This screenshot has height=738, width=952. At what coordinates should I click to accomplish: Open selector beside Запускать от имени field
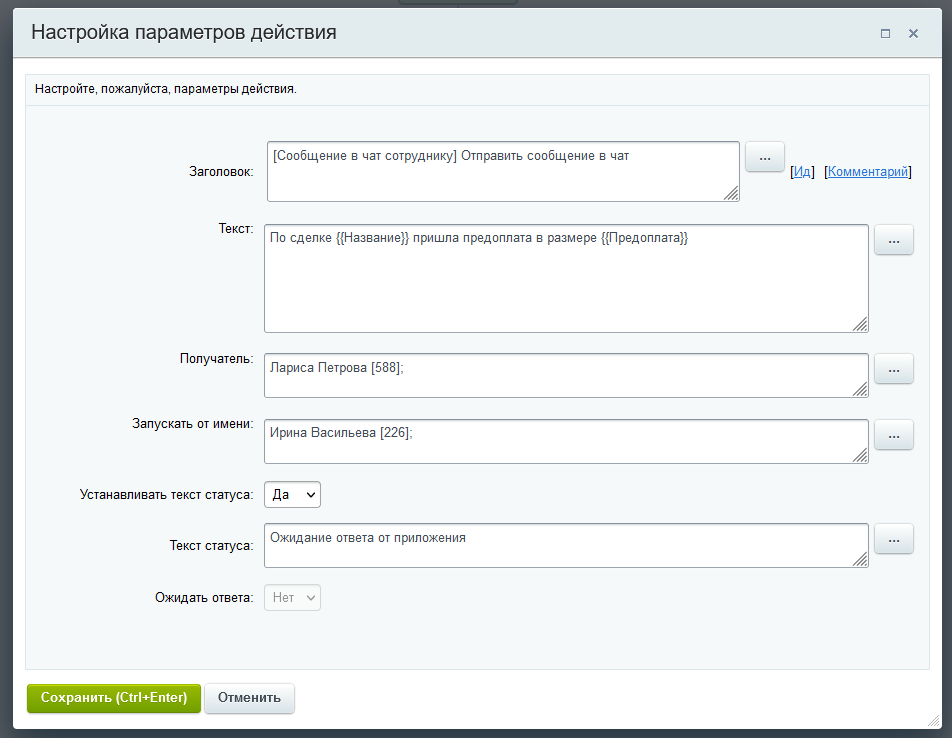894,435
